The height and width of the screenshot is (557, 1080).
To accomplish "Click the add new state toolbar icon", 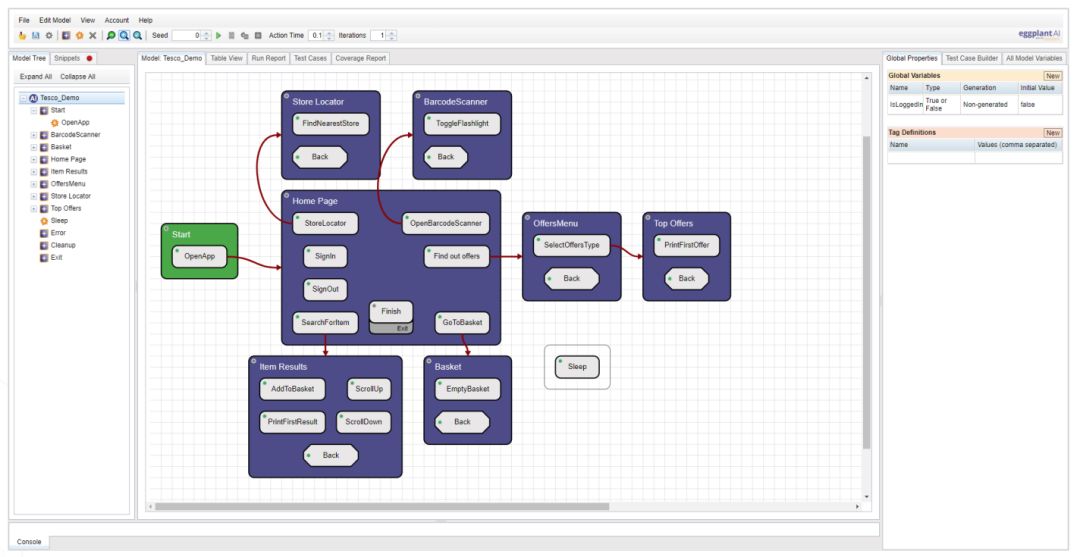I will [66, 35].
